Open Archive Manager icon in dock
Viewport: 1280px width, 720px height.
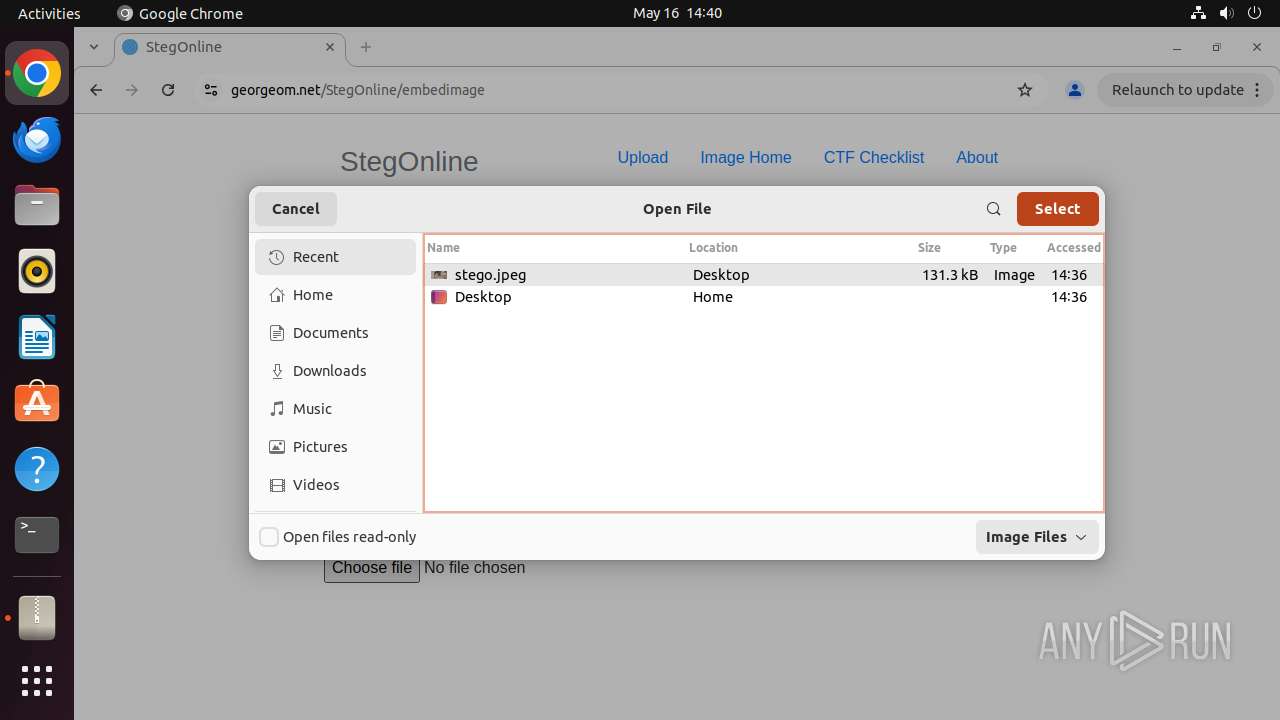37,617
